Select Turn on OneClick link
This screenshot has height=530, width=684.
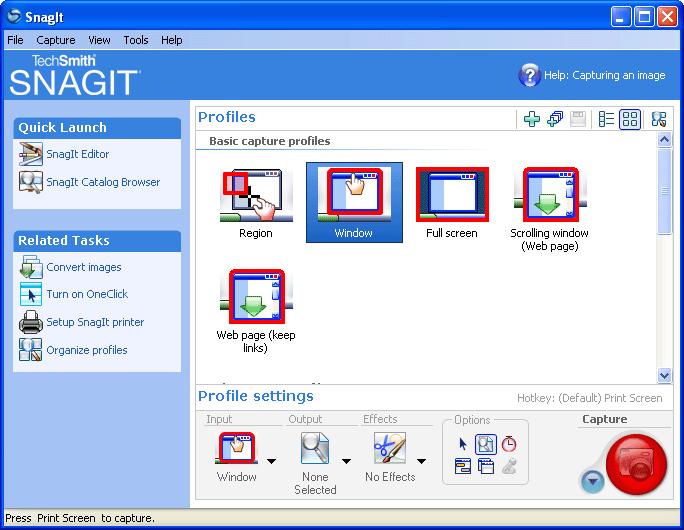point(87,294)
